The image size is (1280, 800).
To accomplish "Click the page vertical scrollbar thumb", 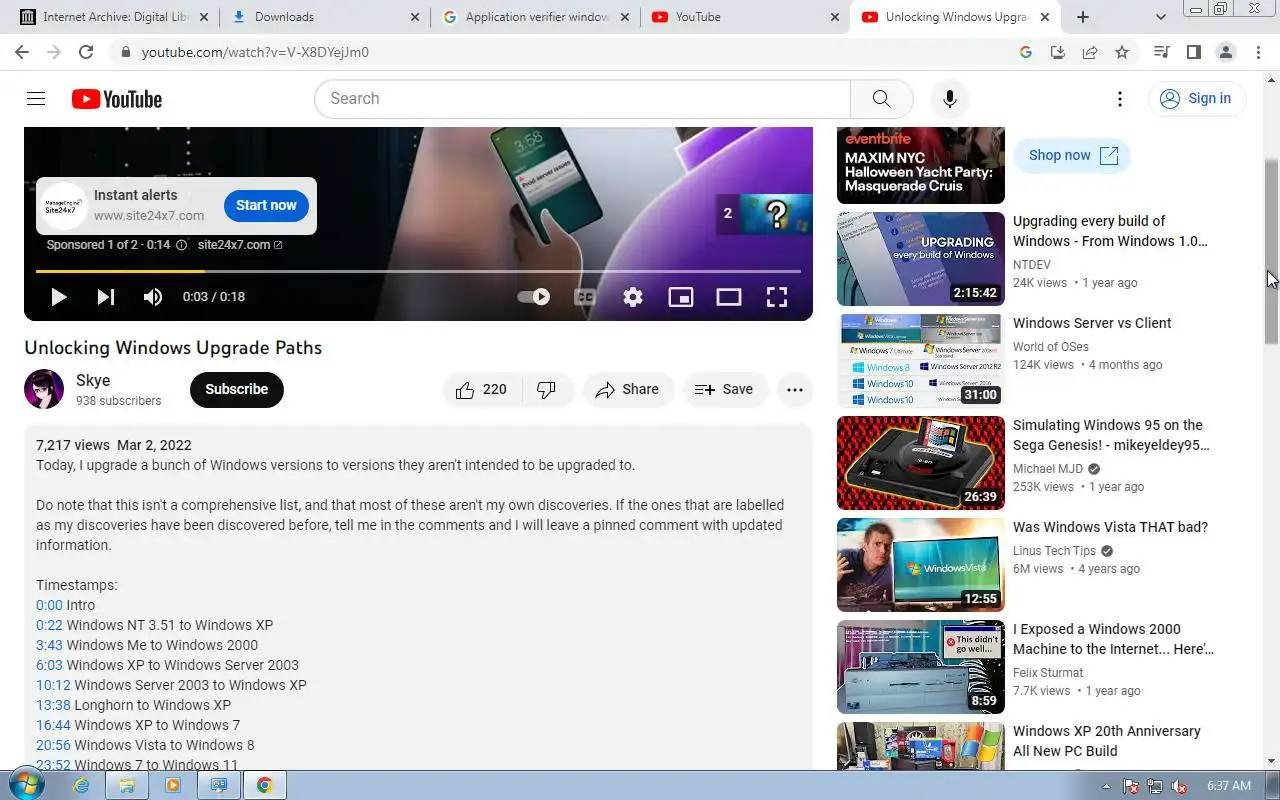I will click(1271, 250).
